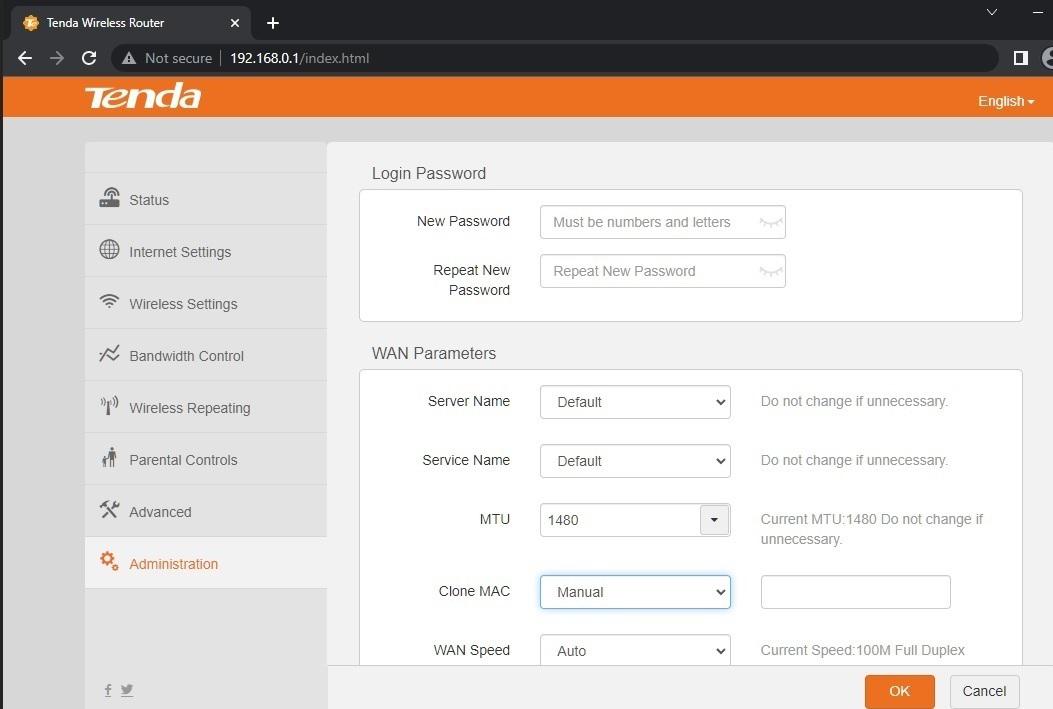Open a new browser tab
Viewport: 1053px width, 709px height.
click(273, 23)
